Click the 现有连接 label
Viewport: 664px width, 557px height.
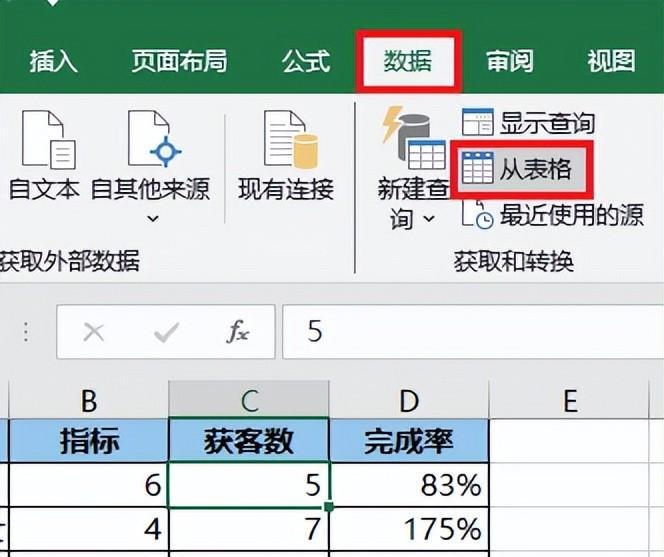click(286, 189)
